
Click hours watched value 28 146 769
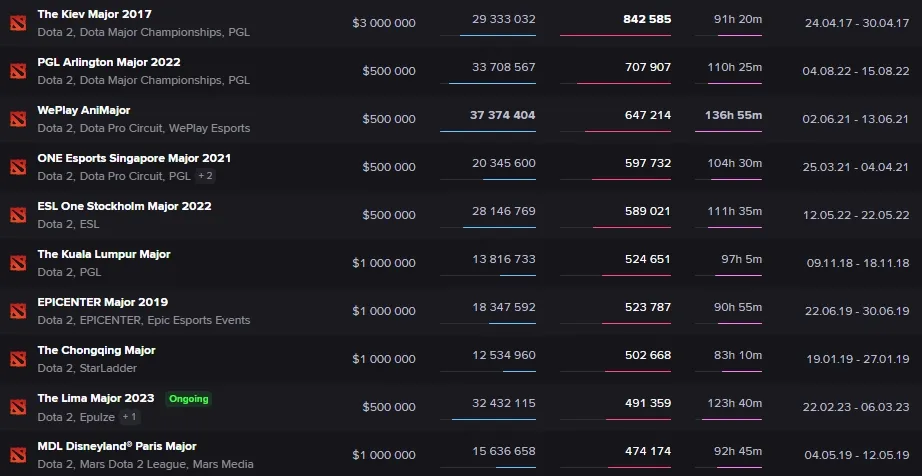point(503,211)
